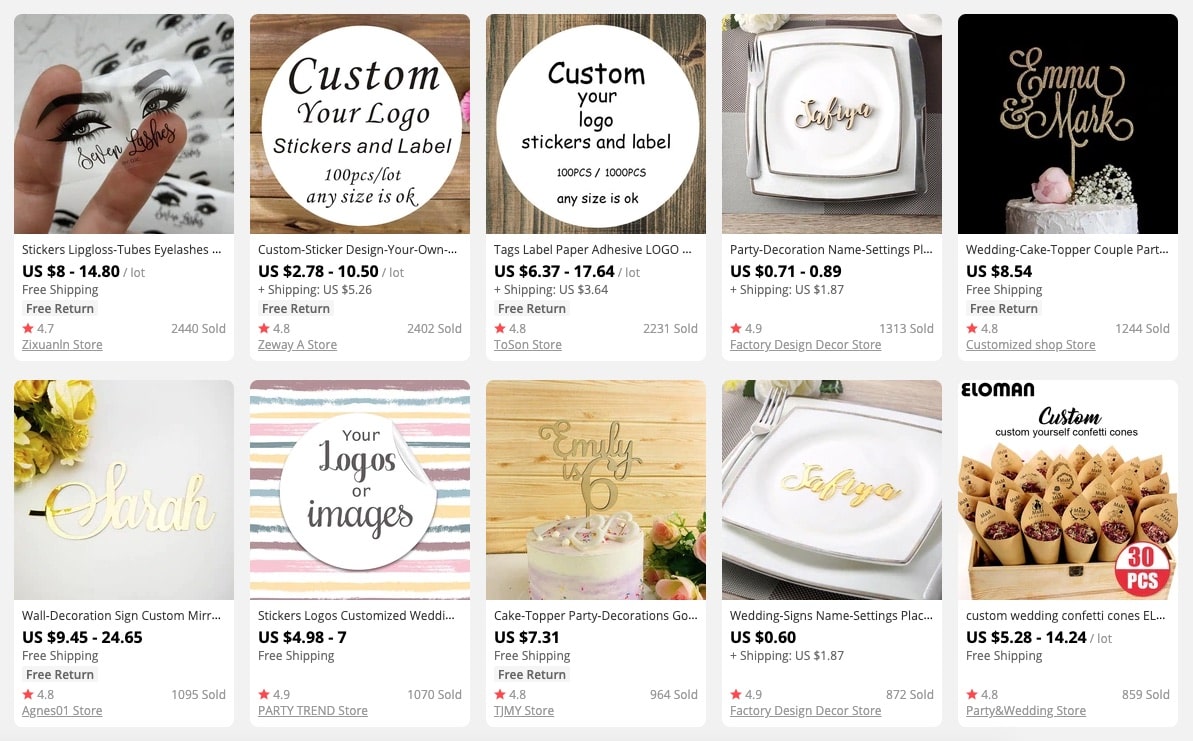1193x741 pixels.
Task: Open the PARTY TREND Store link
Action: tap(313, 711)
